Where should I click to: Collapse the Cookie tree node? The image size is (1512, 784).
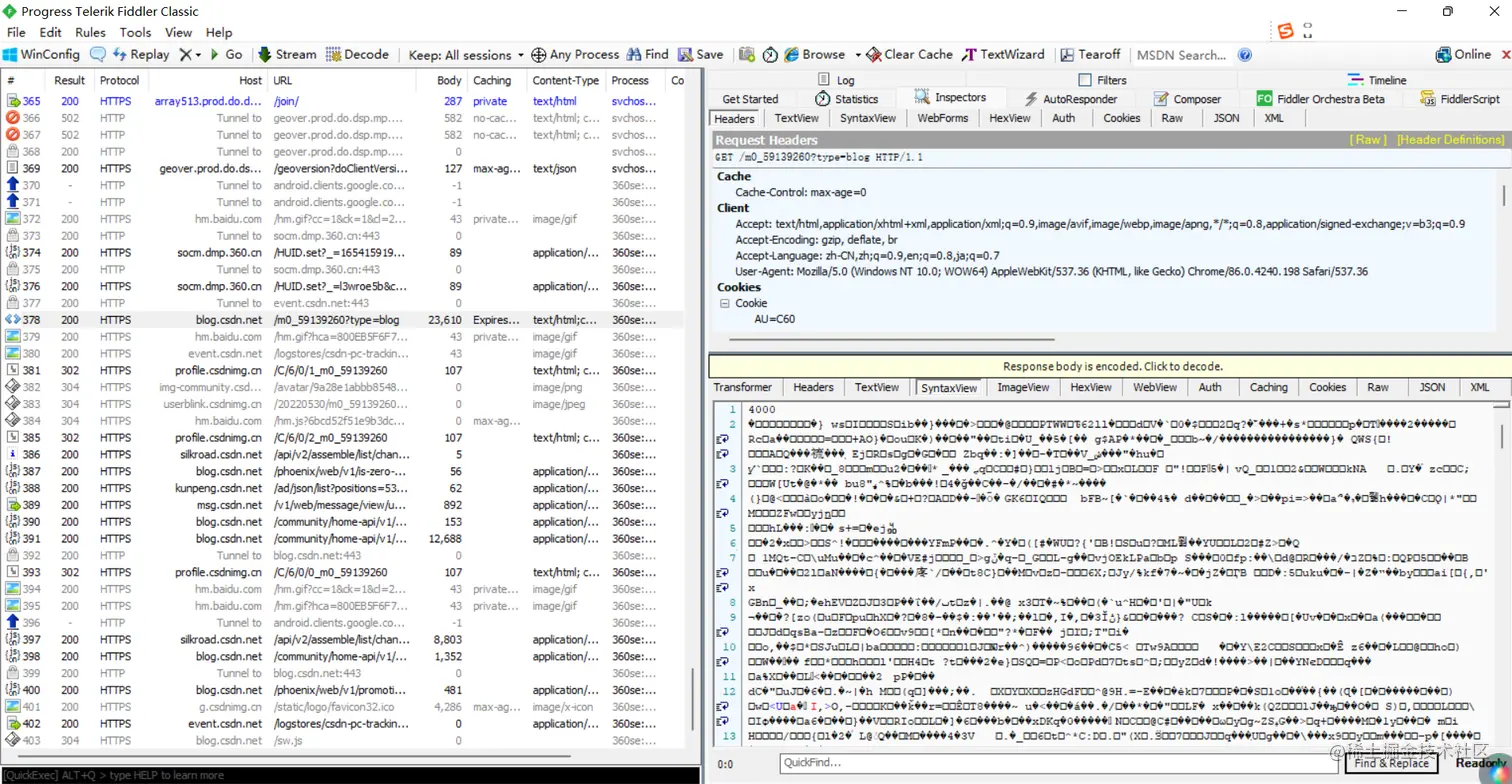(724, 303)
